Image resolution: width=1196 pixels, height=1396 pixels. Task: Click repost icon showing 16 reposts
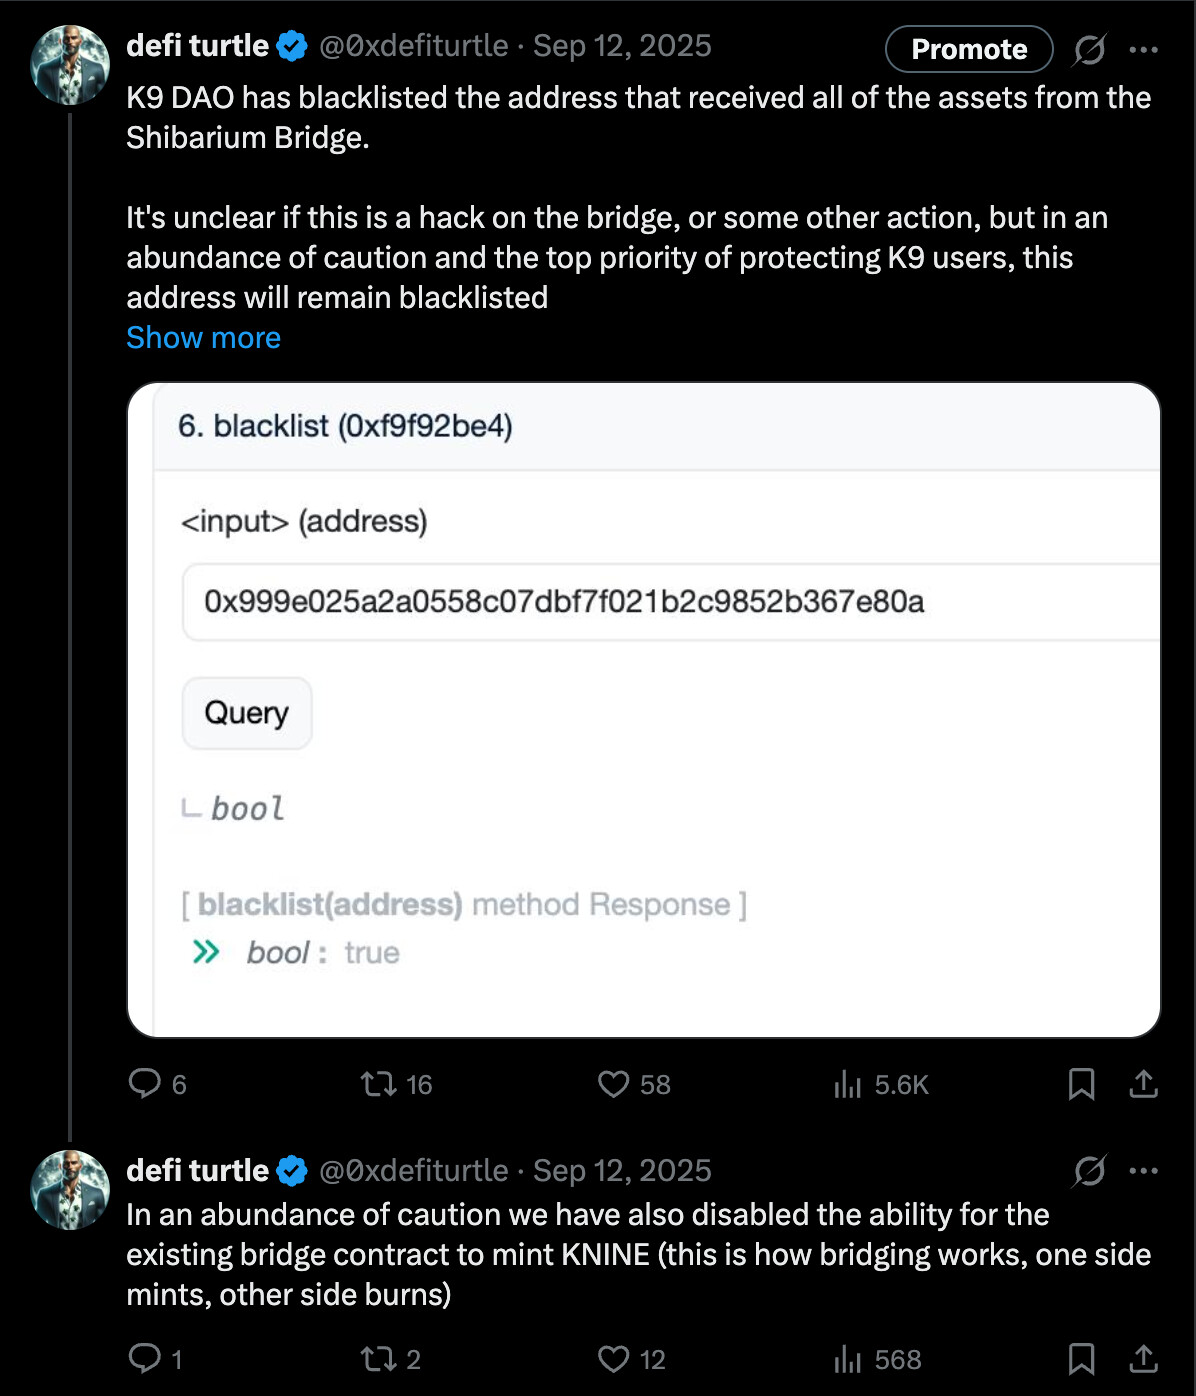[x=379, y=1084]
